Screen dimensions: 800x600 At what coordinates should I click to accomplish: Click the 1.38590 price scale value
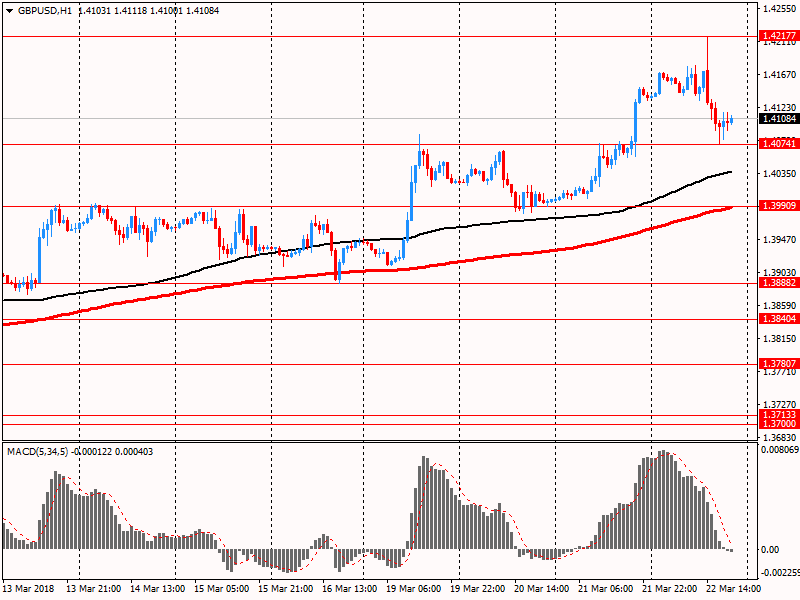[x=779, y=306]
